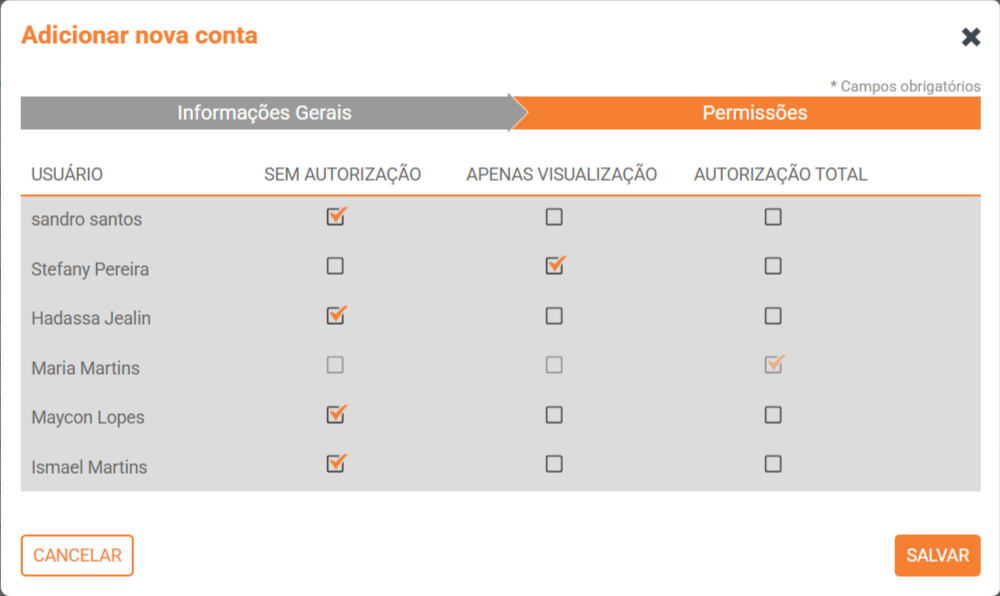Select the Permissões step tab
This screenshot has width=1000, height=596.
[754, 113]
